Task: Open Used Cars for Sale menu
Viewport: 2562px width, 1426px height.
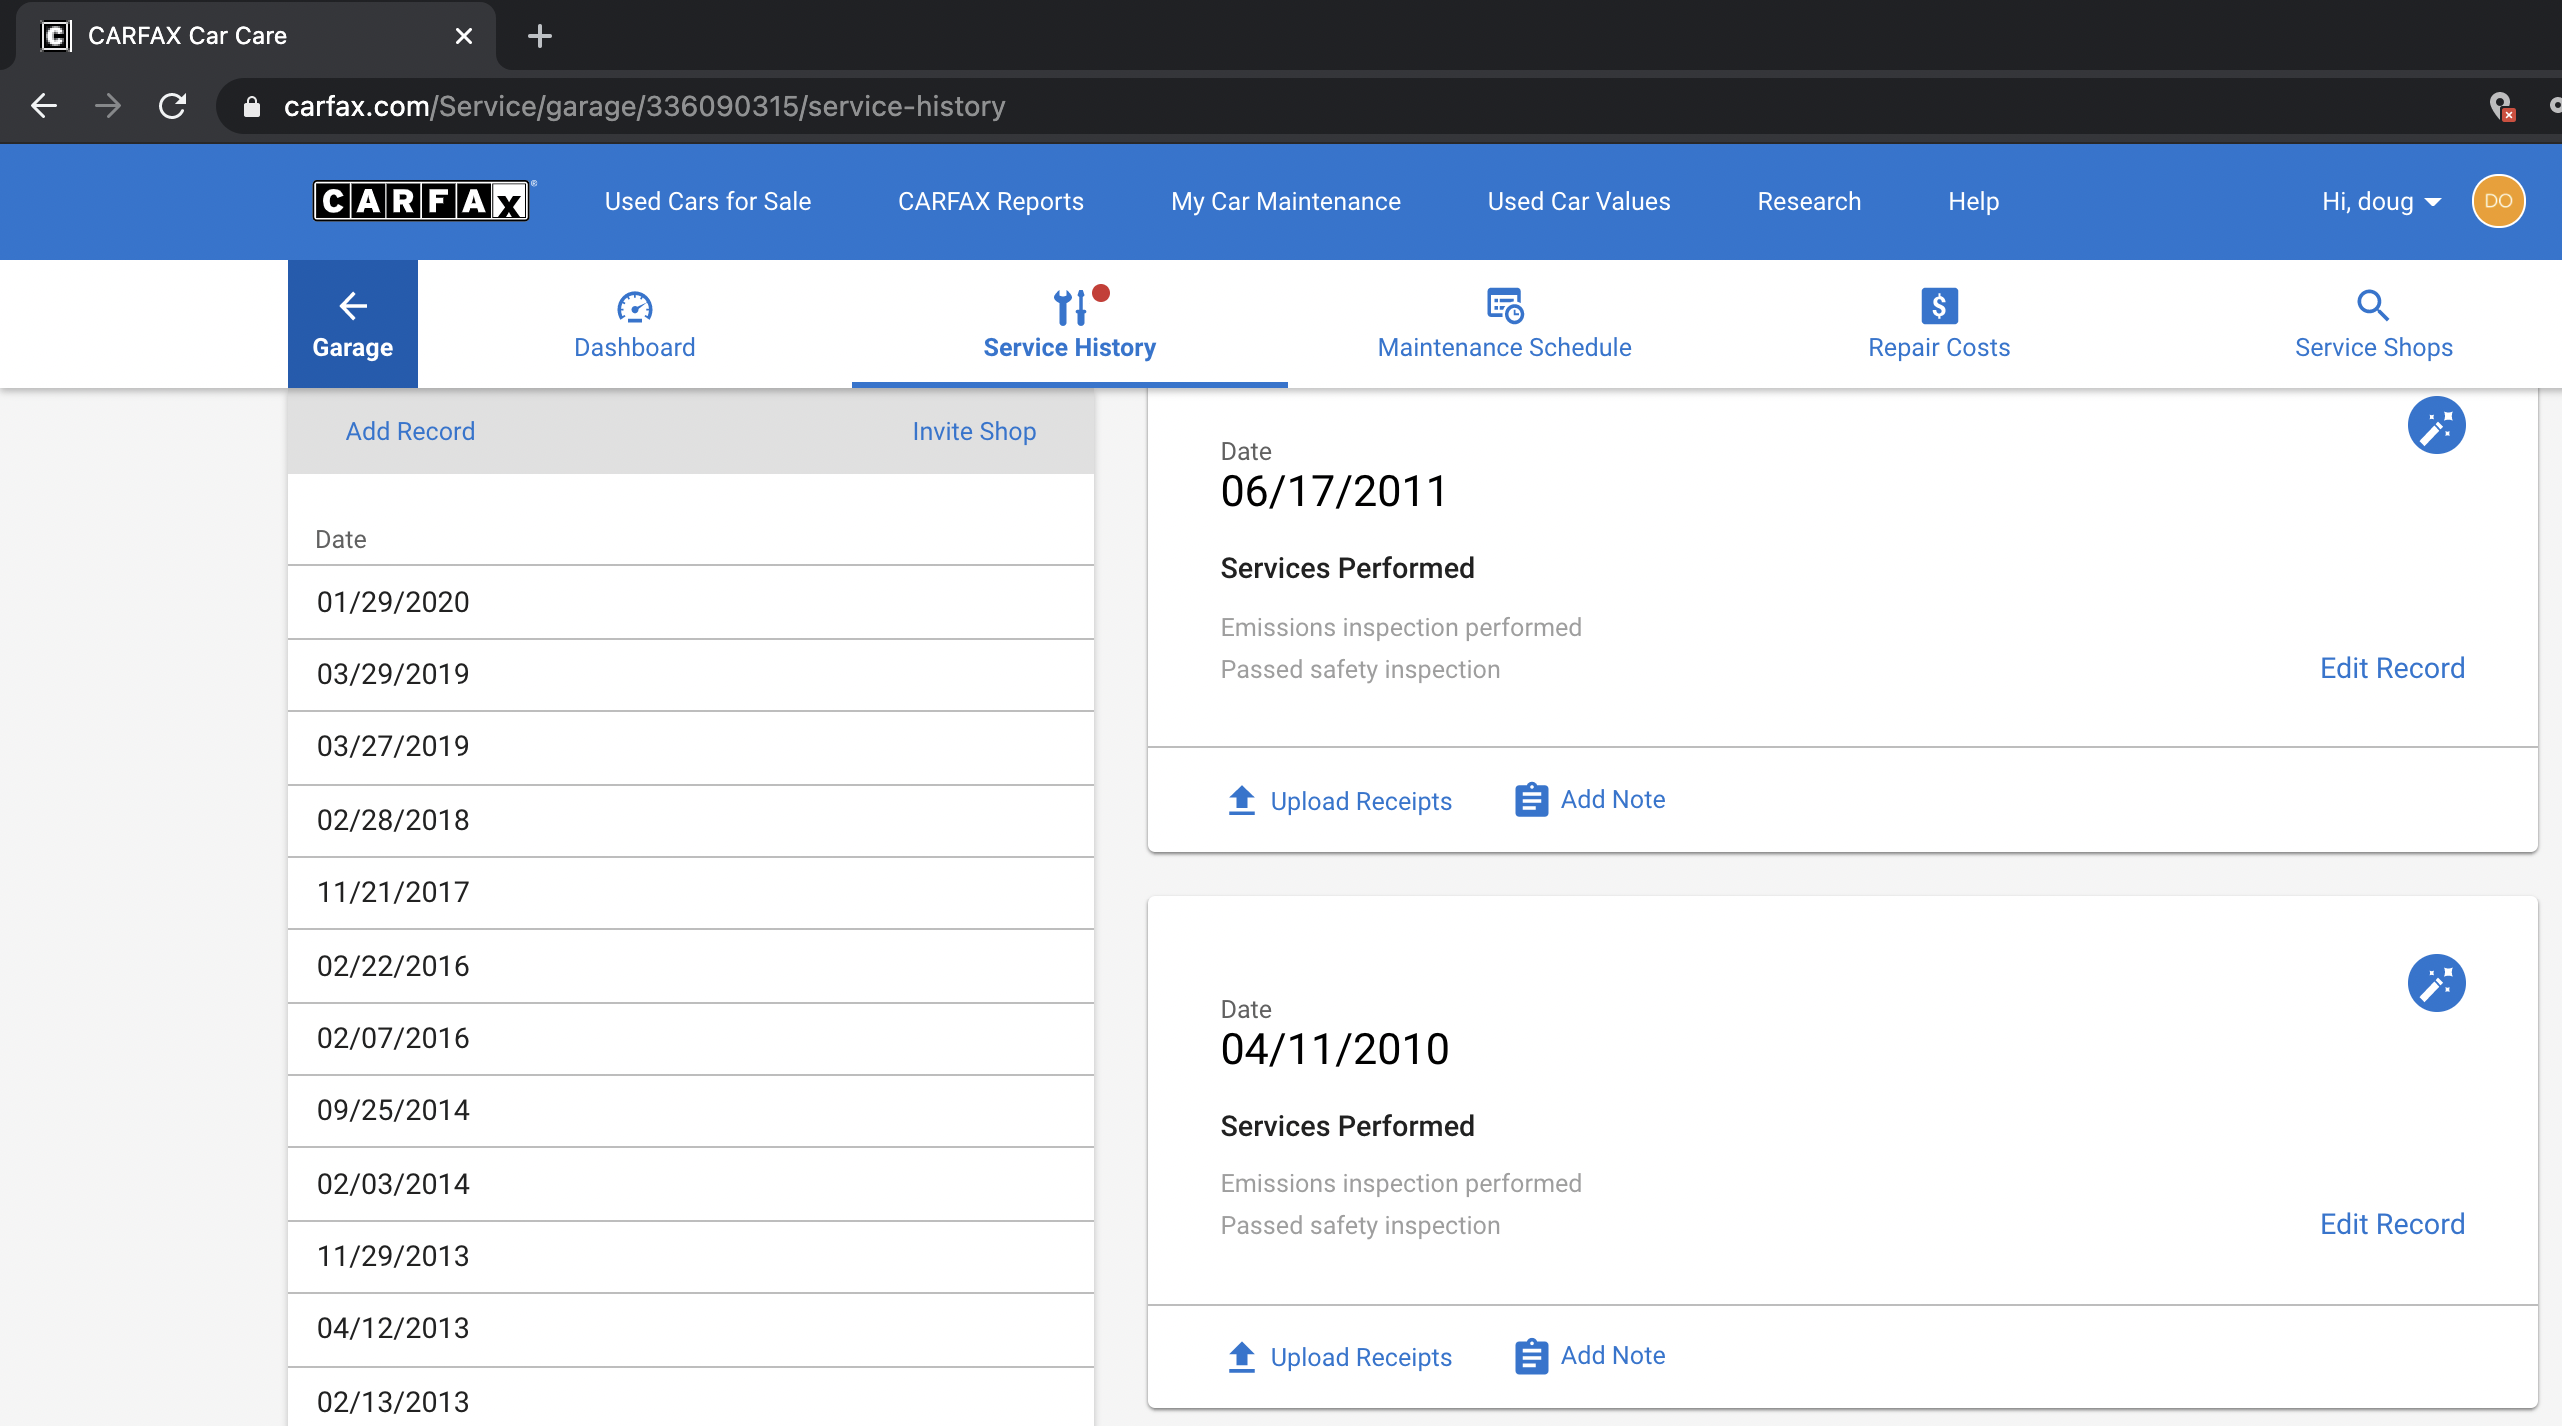Action: point(708,201)
